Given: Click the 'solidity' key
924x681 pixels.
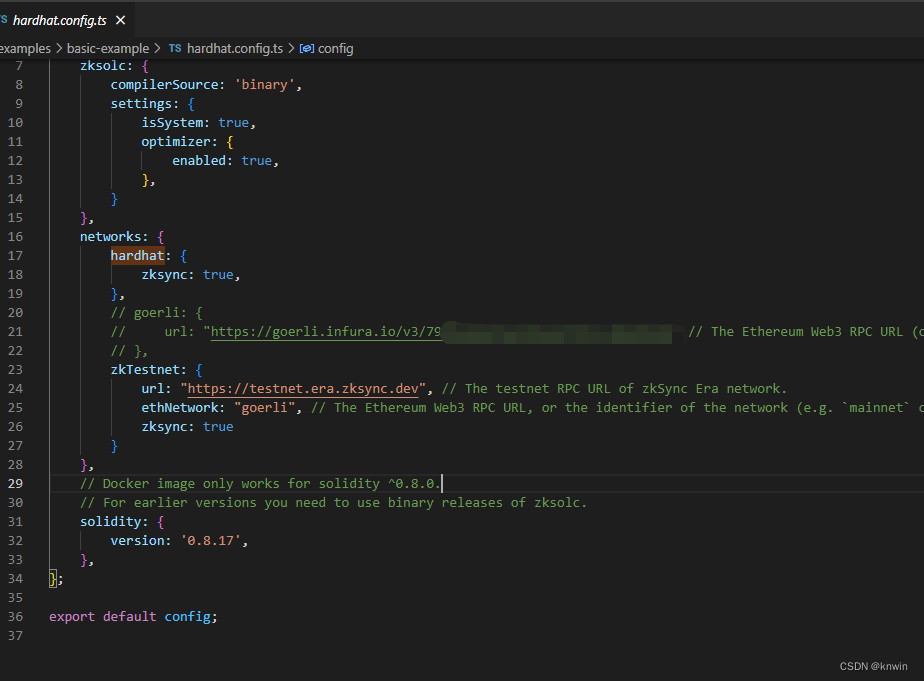Looking at the screenshot, I should coord(111,522).
